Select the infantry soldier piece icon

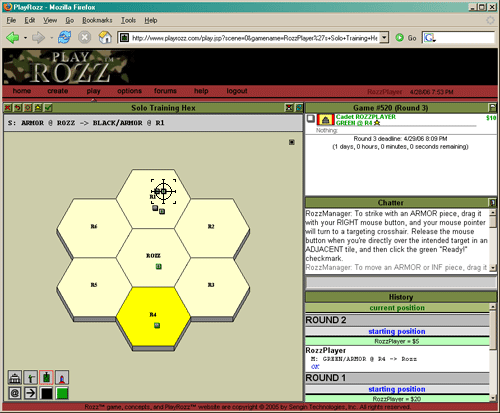point(30,378)
